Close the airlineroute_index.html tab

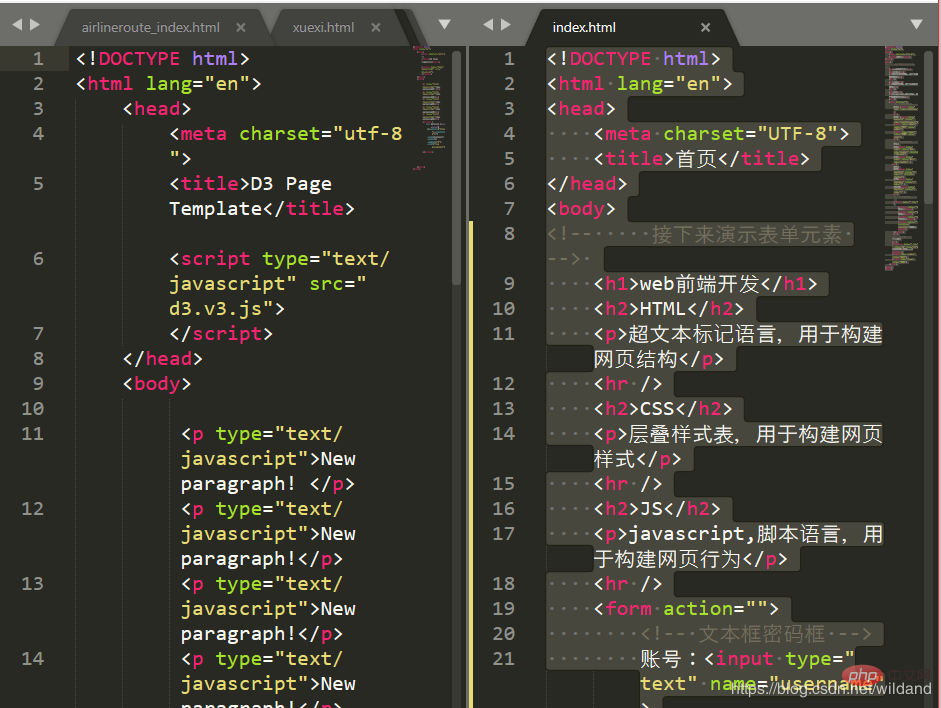click(x=240, y=28)
